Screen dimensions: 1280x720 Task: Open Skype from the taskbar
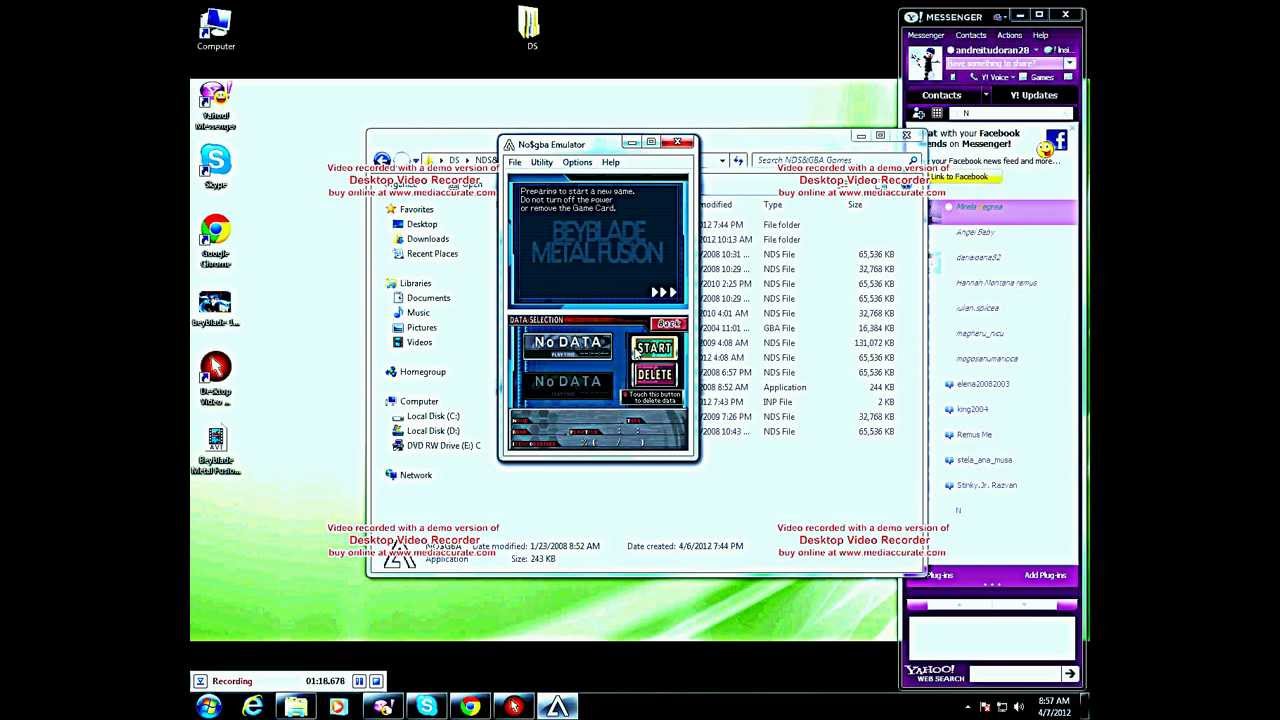pyautogui.click(x=427, y=707)
